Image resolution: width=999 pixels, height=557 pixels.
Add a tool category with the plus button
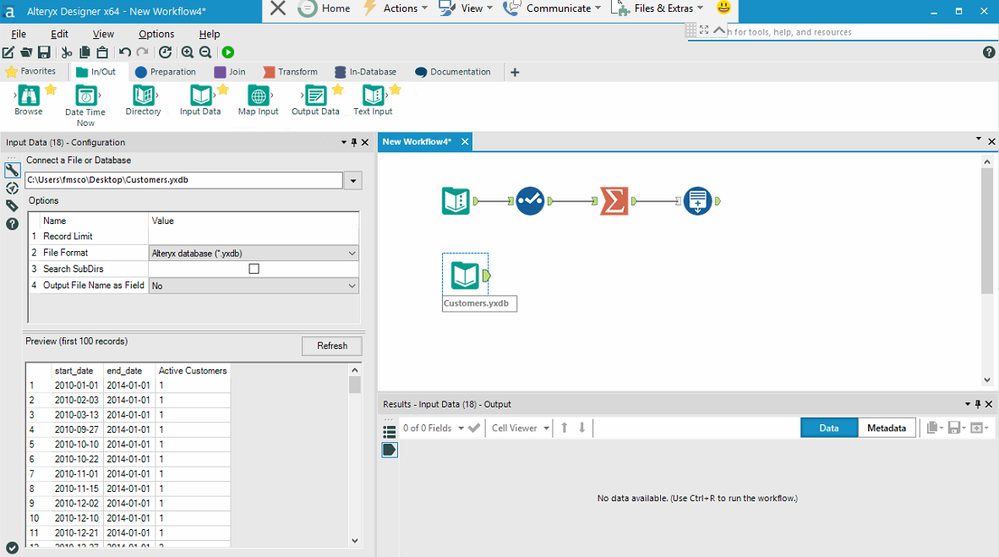(x=515, y=72)
